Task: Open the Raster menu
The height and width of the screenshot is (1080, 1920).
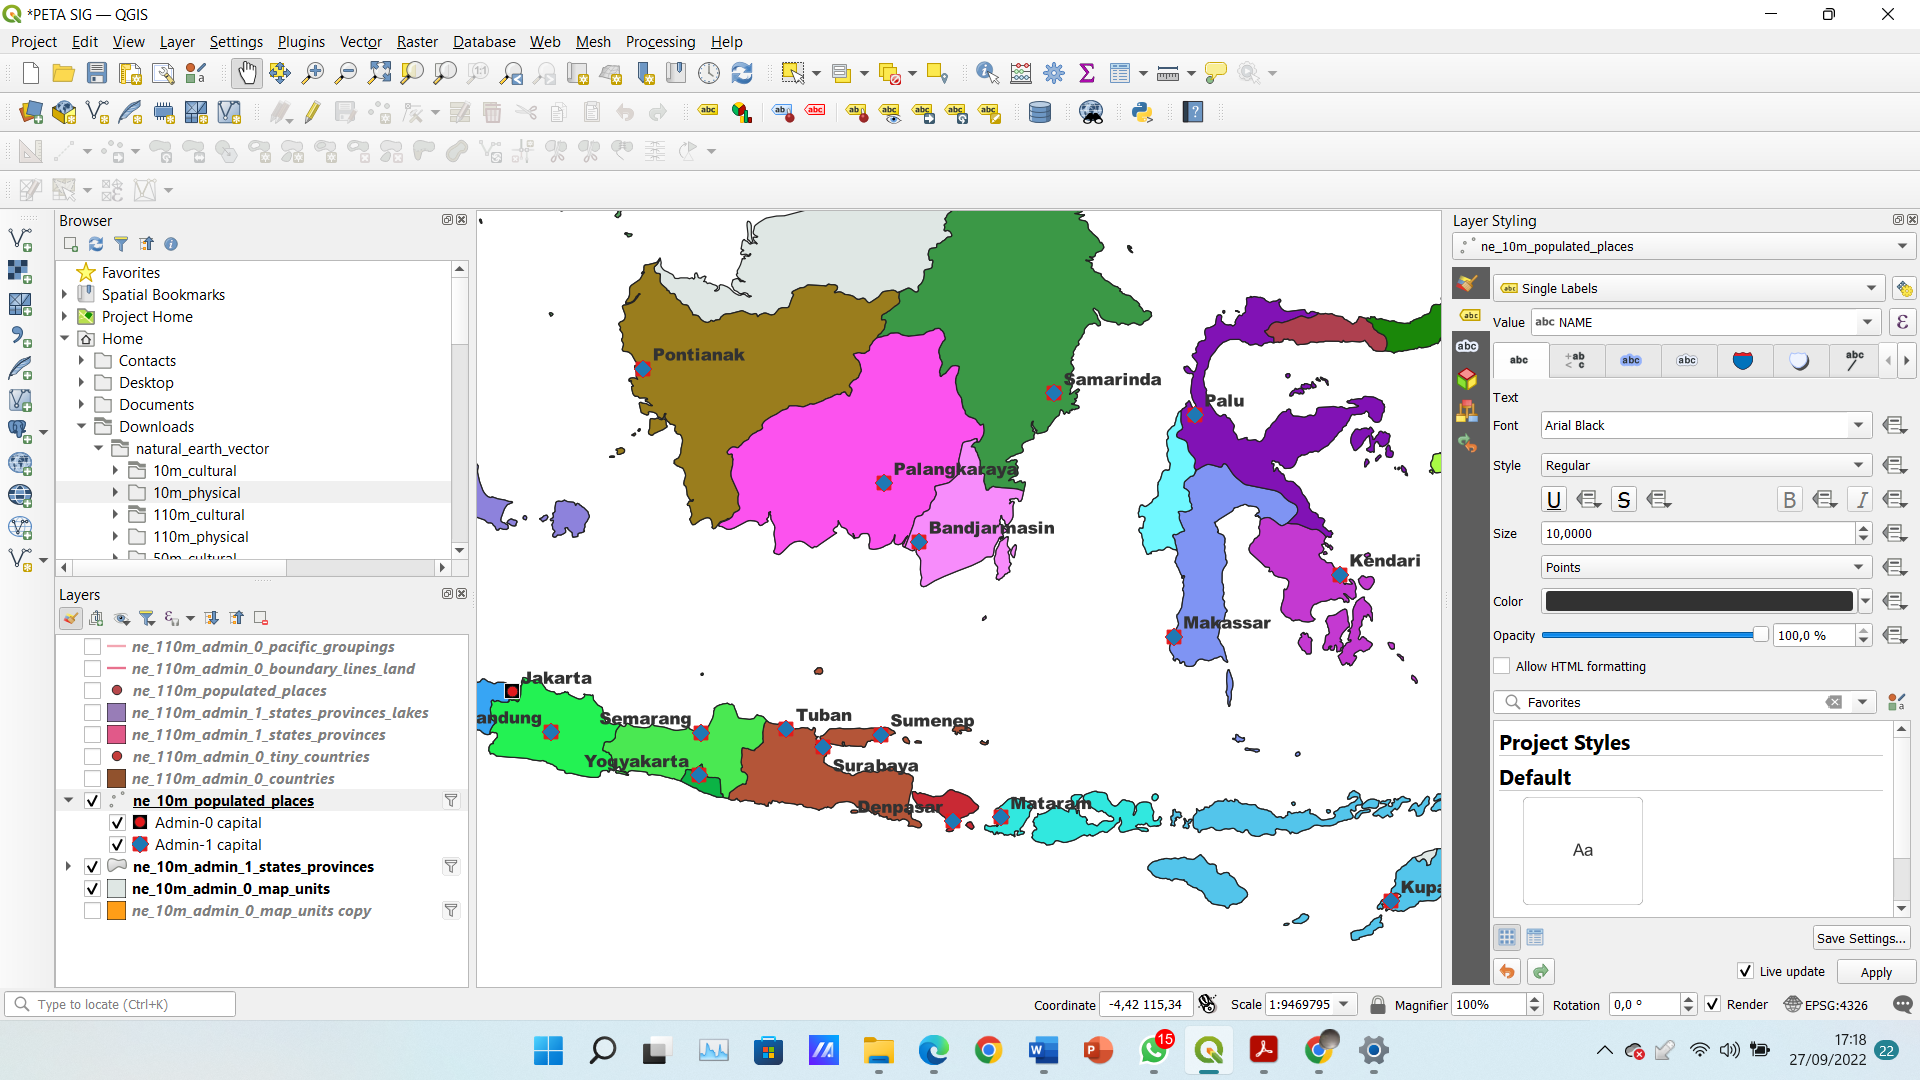Action: click(417, 42)
